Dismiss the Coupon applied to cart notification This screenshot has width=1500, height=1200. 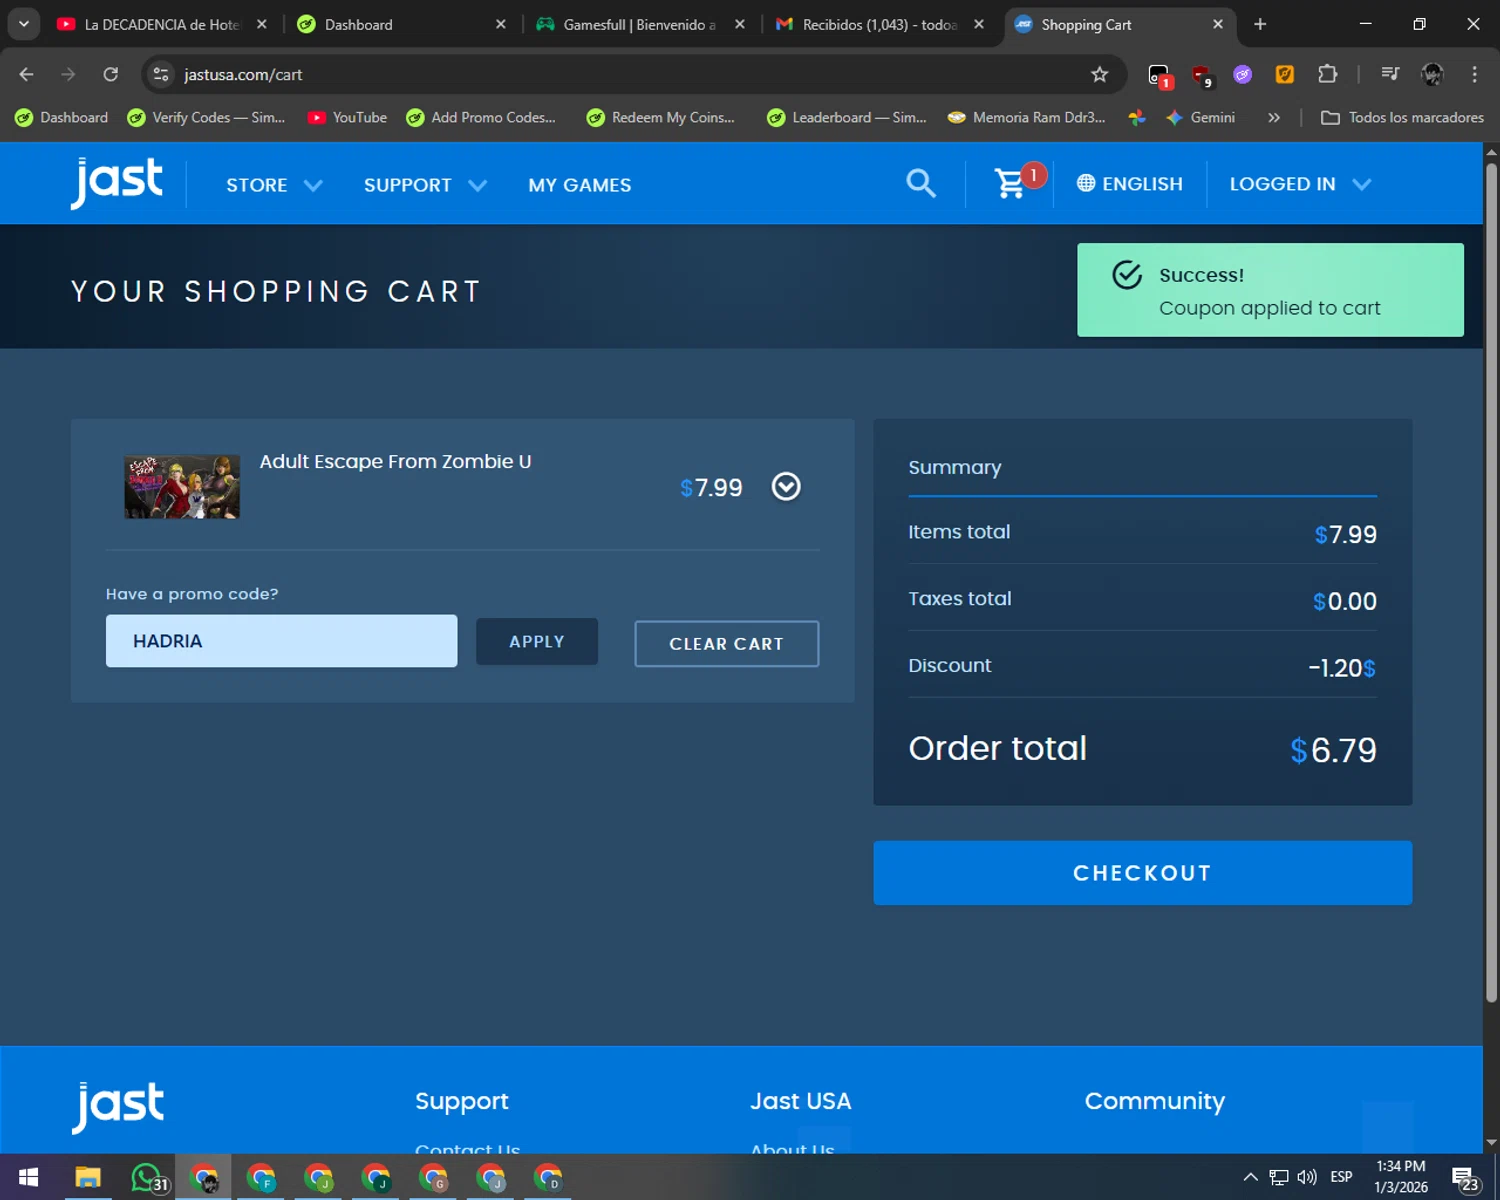1270,290
